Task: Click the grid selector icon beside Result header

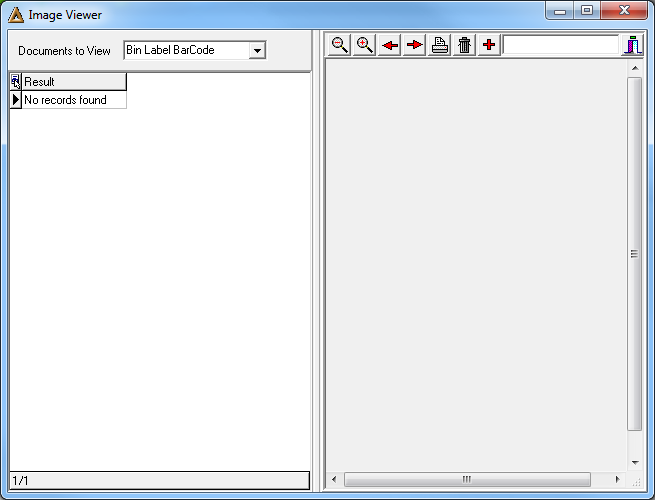Action: coord(15,81)
